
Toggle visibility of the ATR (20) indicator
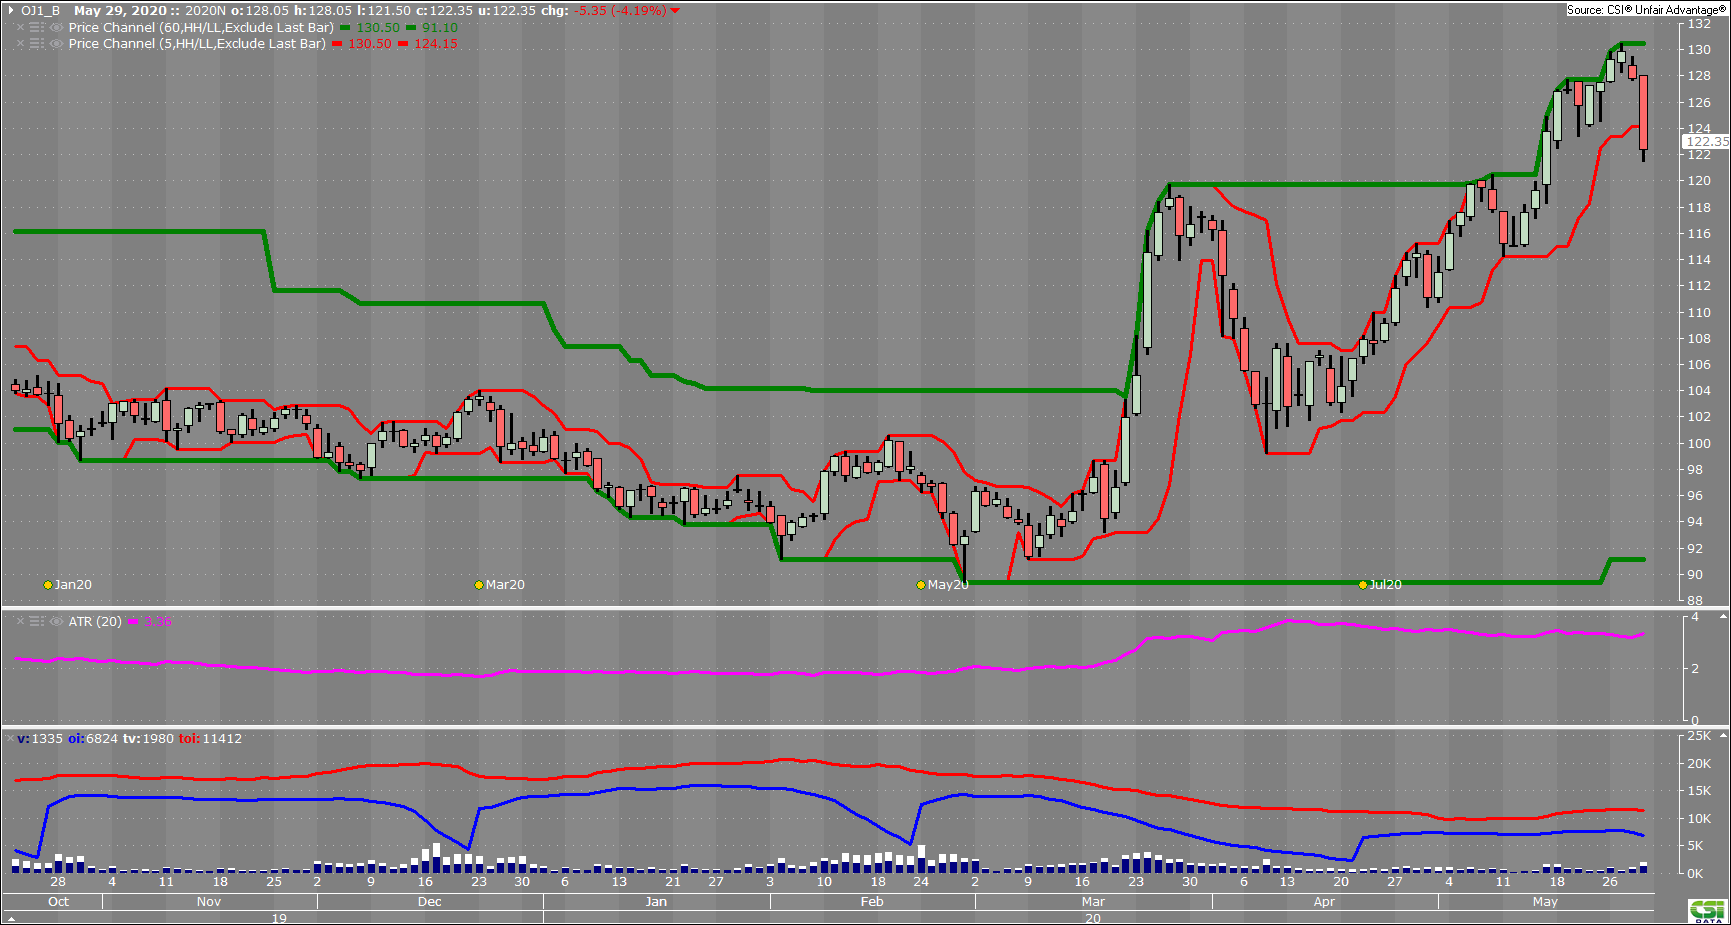[x=56, y=622]
